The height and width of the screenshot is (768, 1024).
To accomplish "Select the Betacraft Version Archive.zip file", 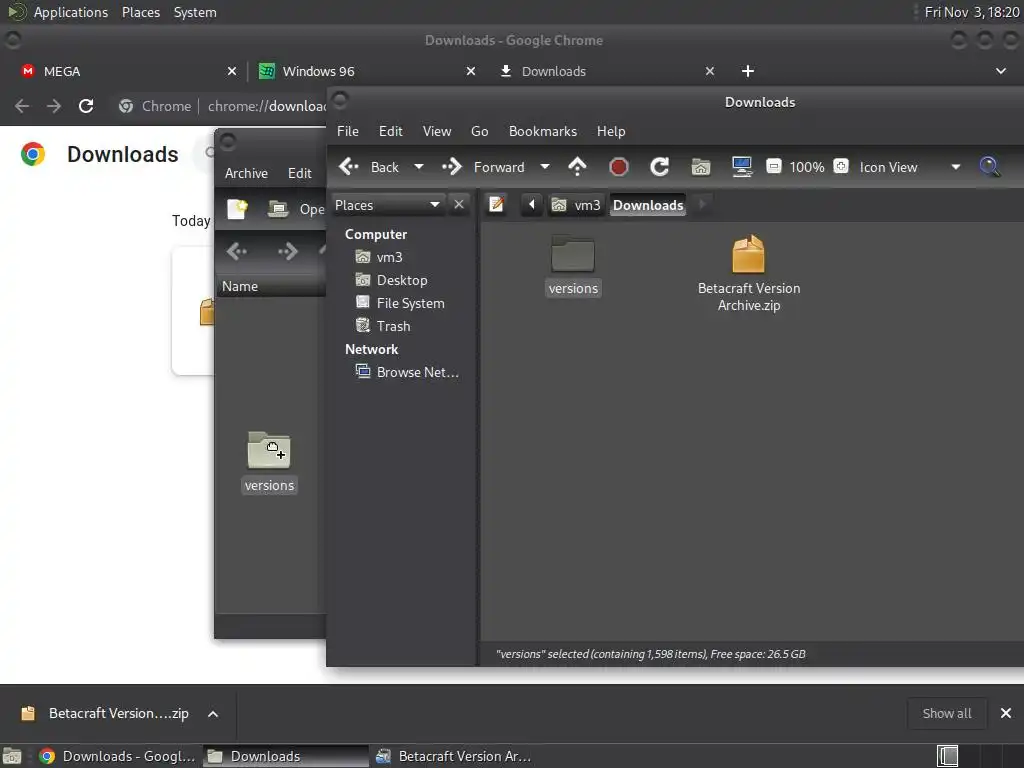I will pyautogui.click(x=748, y=273).
